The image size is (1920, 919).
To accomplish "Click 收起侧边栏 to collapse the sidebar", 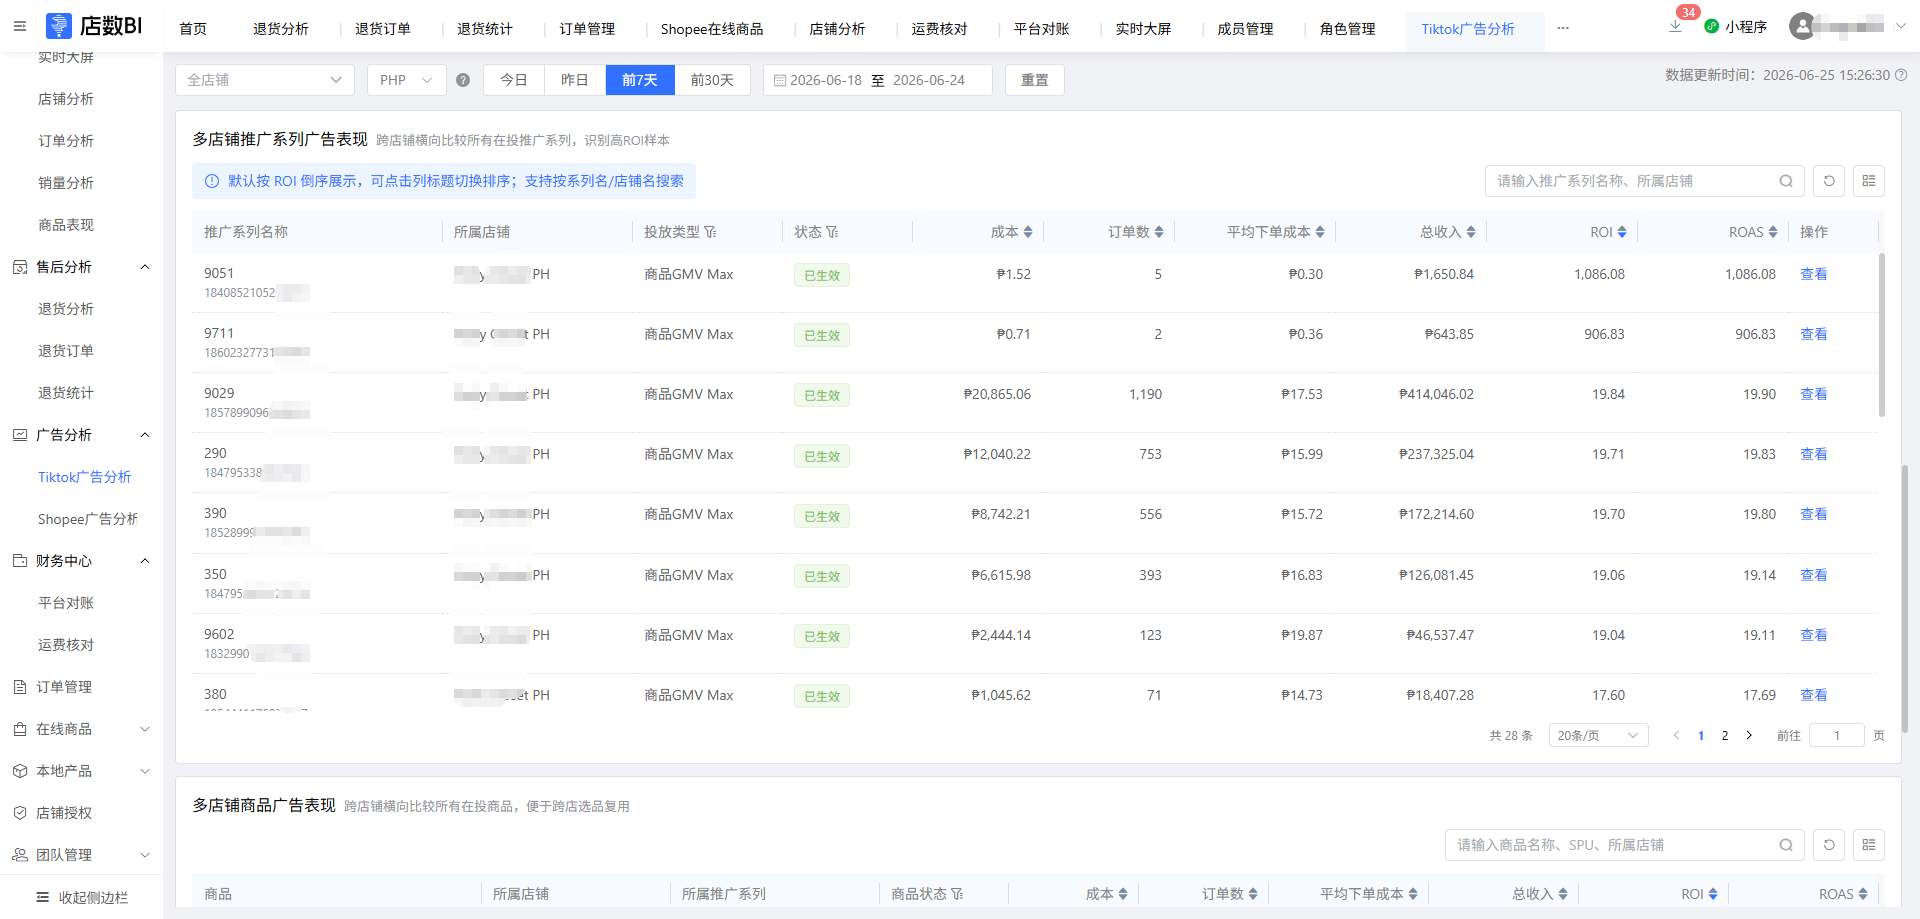I will pyautogui.click(x=82, y=897).
